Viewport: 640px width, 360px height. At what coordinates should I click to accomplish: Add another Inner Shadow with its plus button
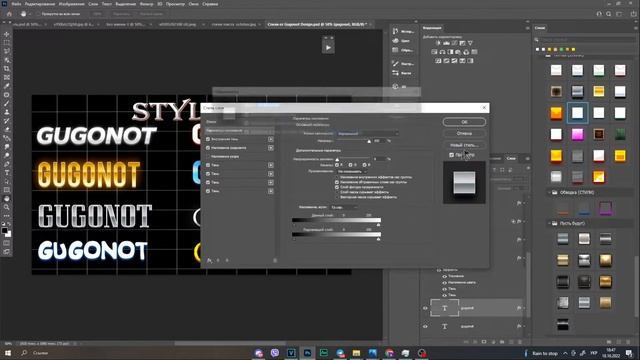point(271,139)
